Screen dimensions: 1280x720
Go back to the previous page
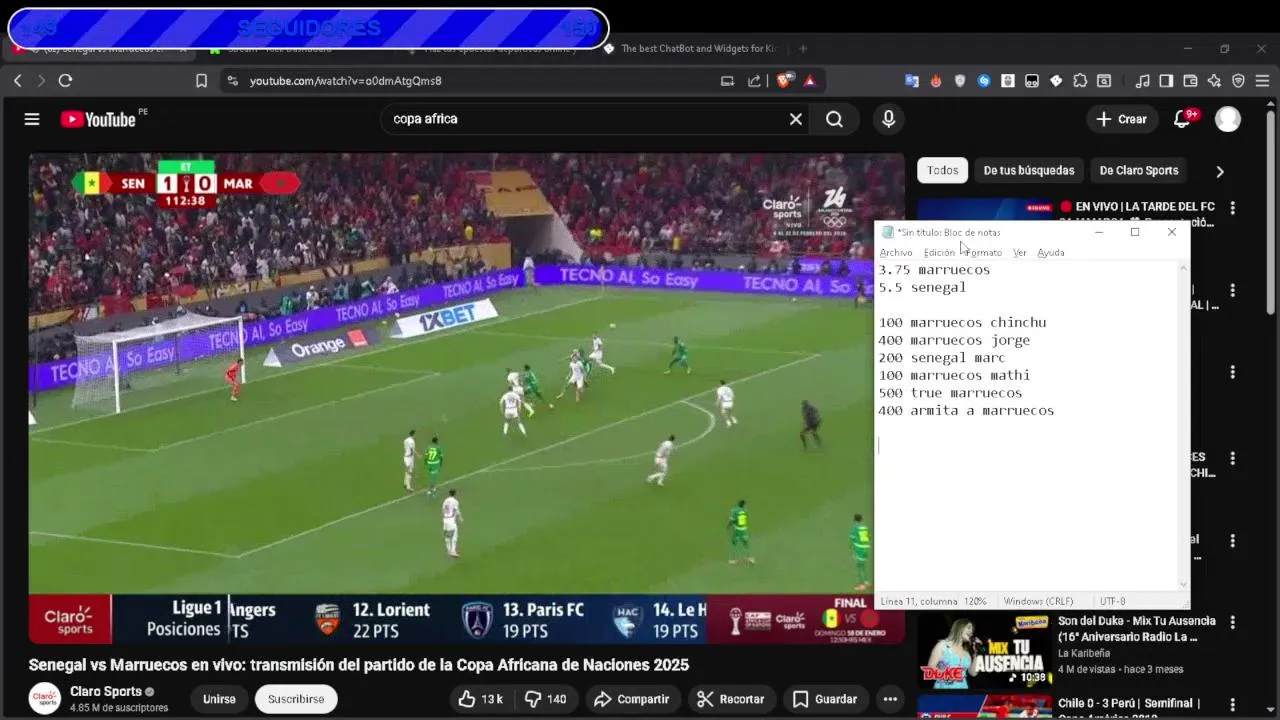click(17, 81)
